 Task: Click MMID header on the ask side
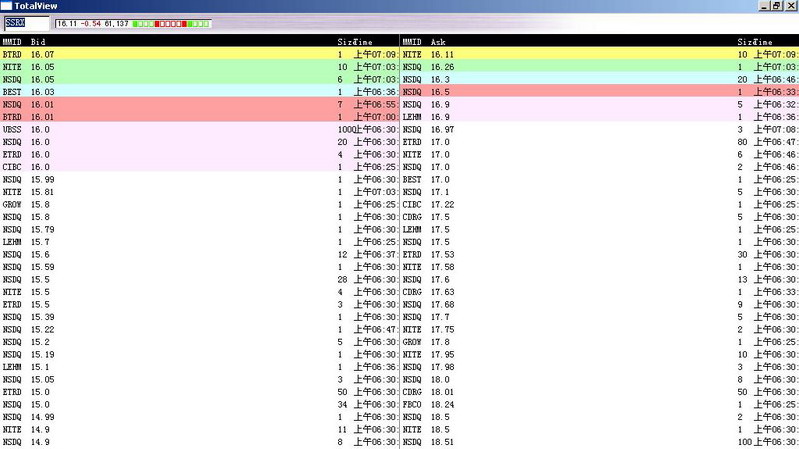(x=412, y=42)
